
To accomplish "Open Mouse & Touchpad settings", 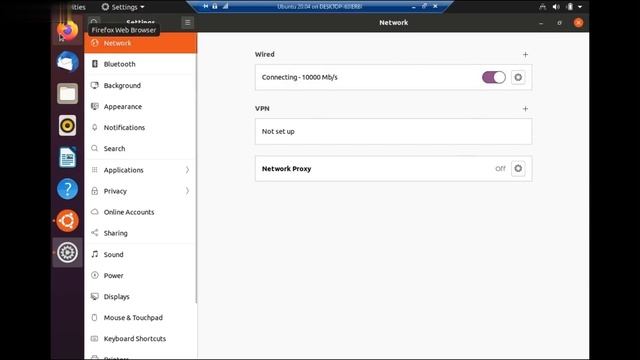I will [x=140, y=318].
